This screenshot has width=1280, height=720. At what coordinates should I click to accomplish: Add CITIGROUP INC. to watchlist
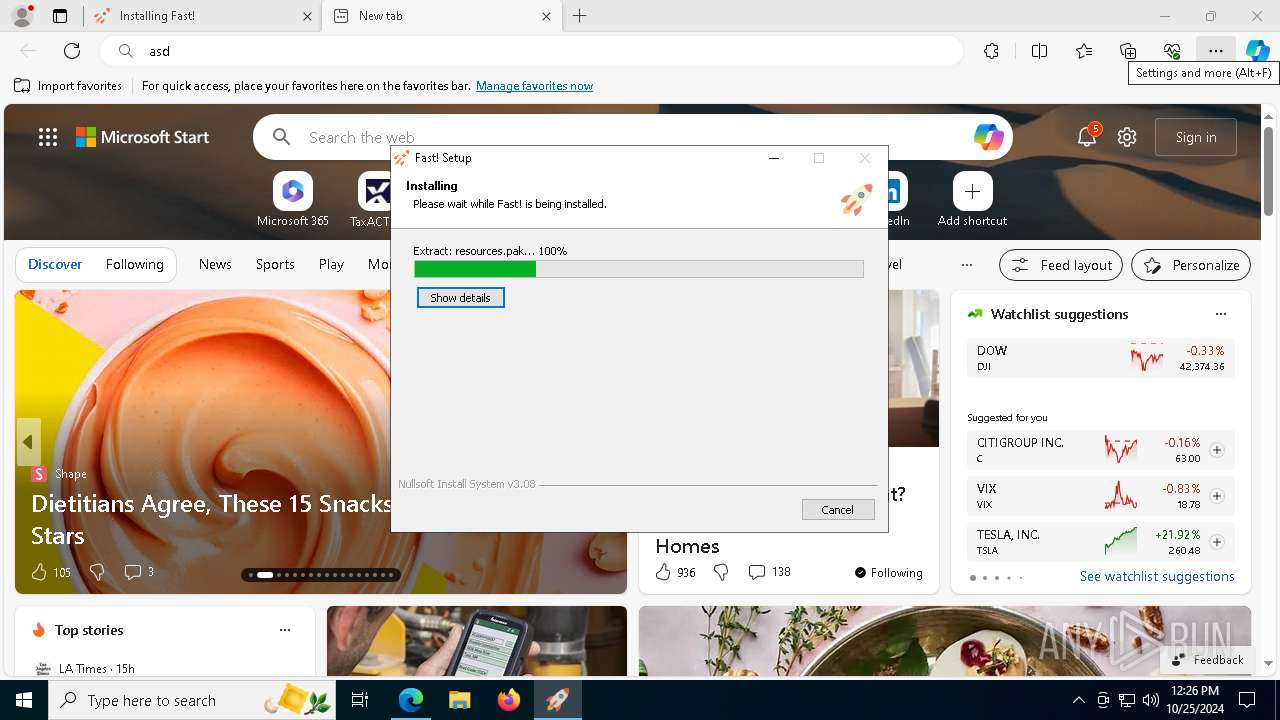[1217, 450]
